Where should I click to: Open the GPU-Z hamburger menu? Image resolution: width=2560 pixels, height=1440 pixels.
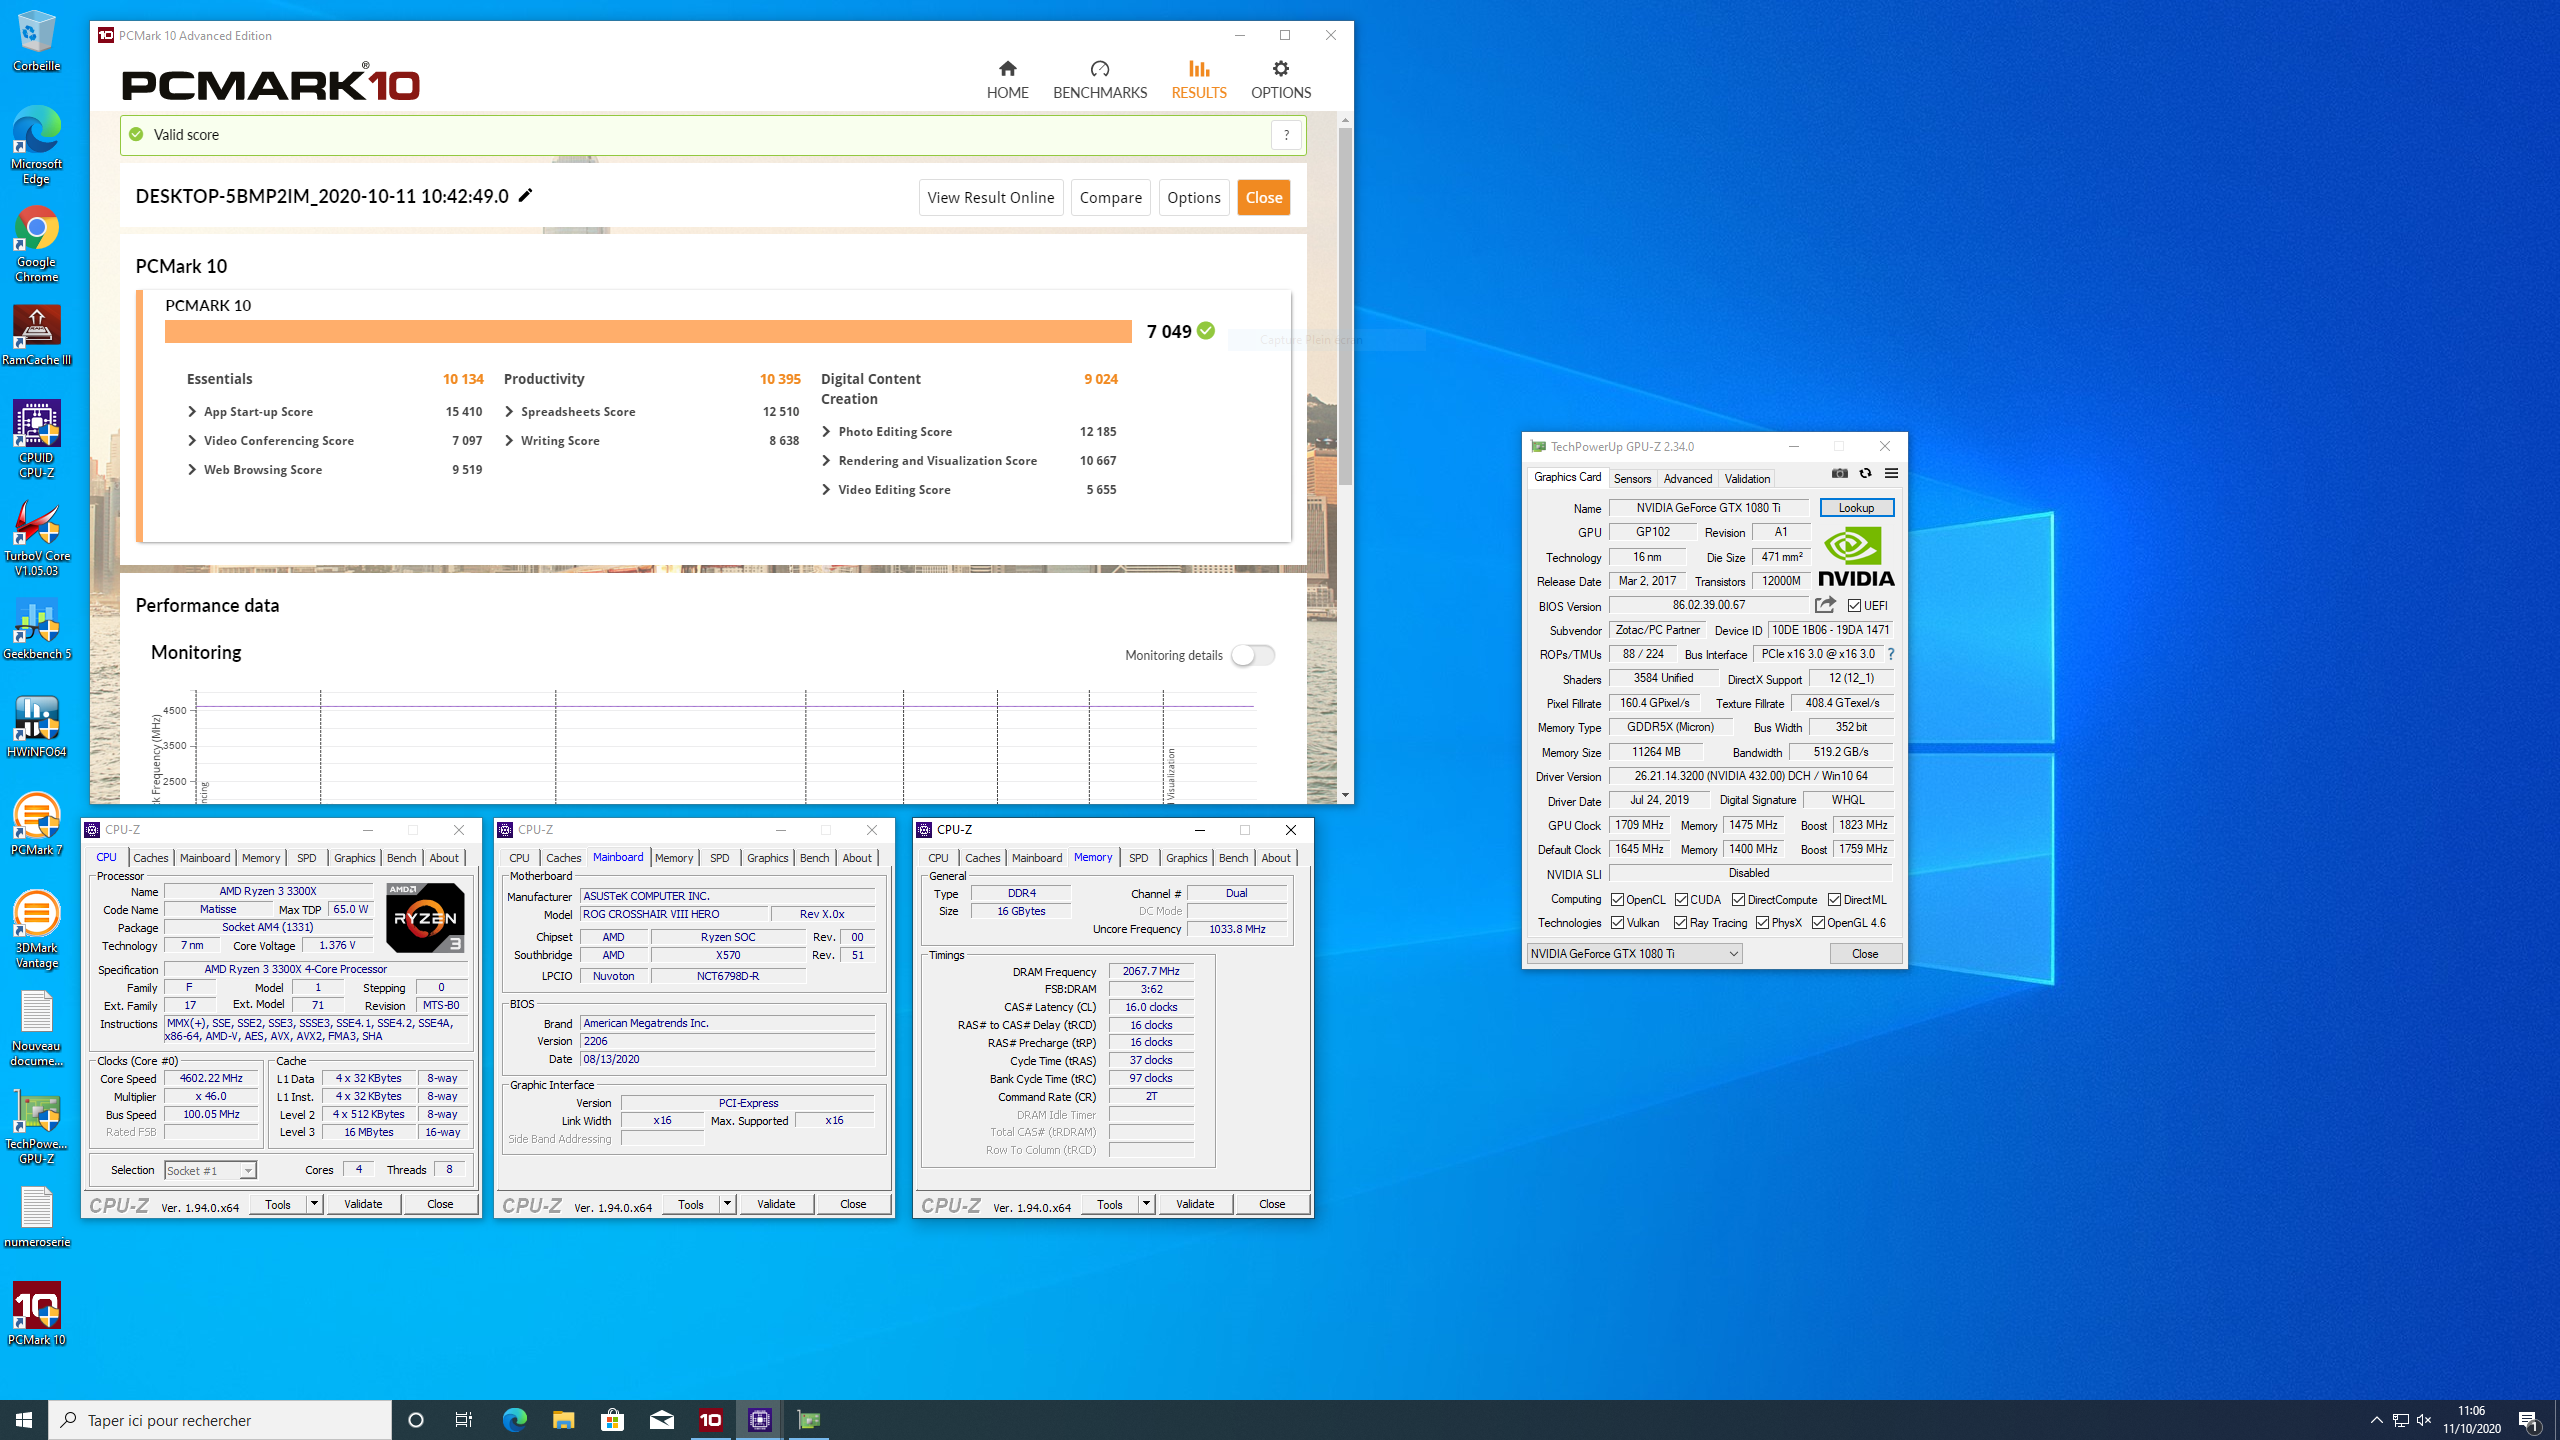click(x=1891, y=474)
